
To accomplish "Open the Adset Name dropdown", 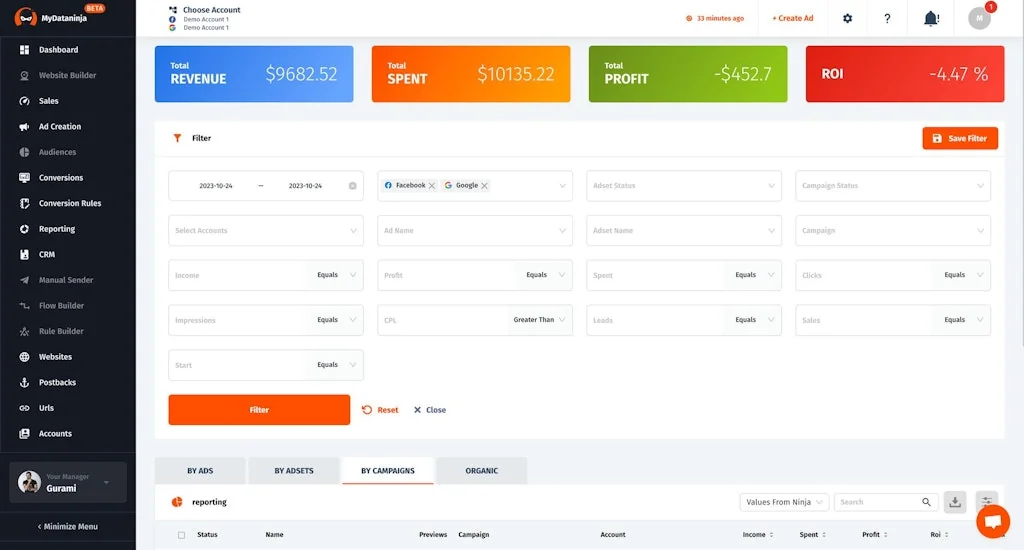I will click(684, 231).
